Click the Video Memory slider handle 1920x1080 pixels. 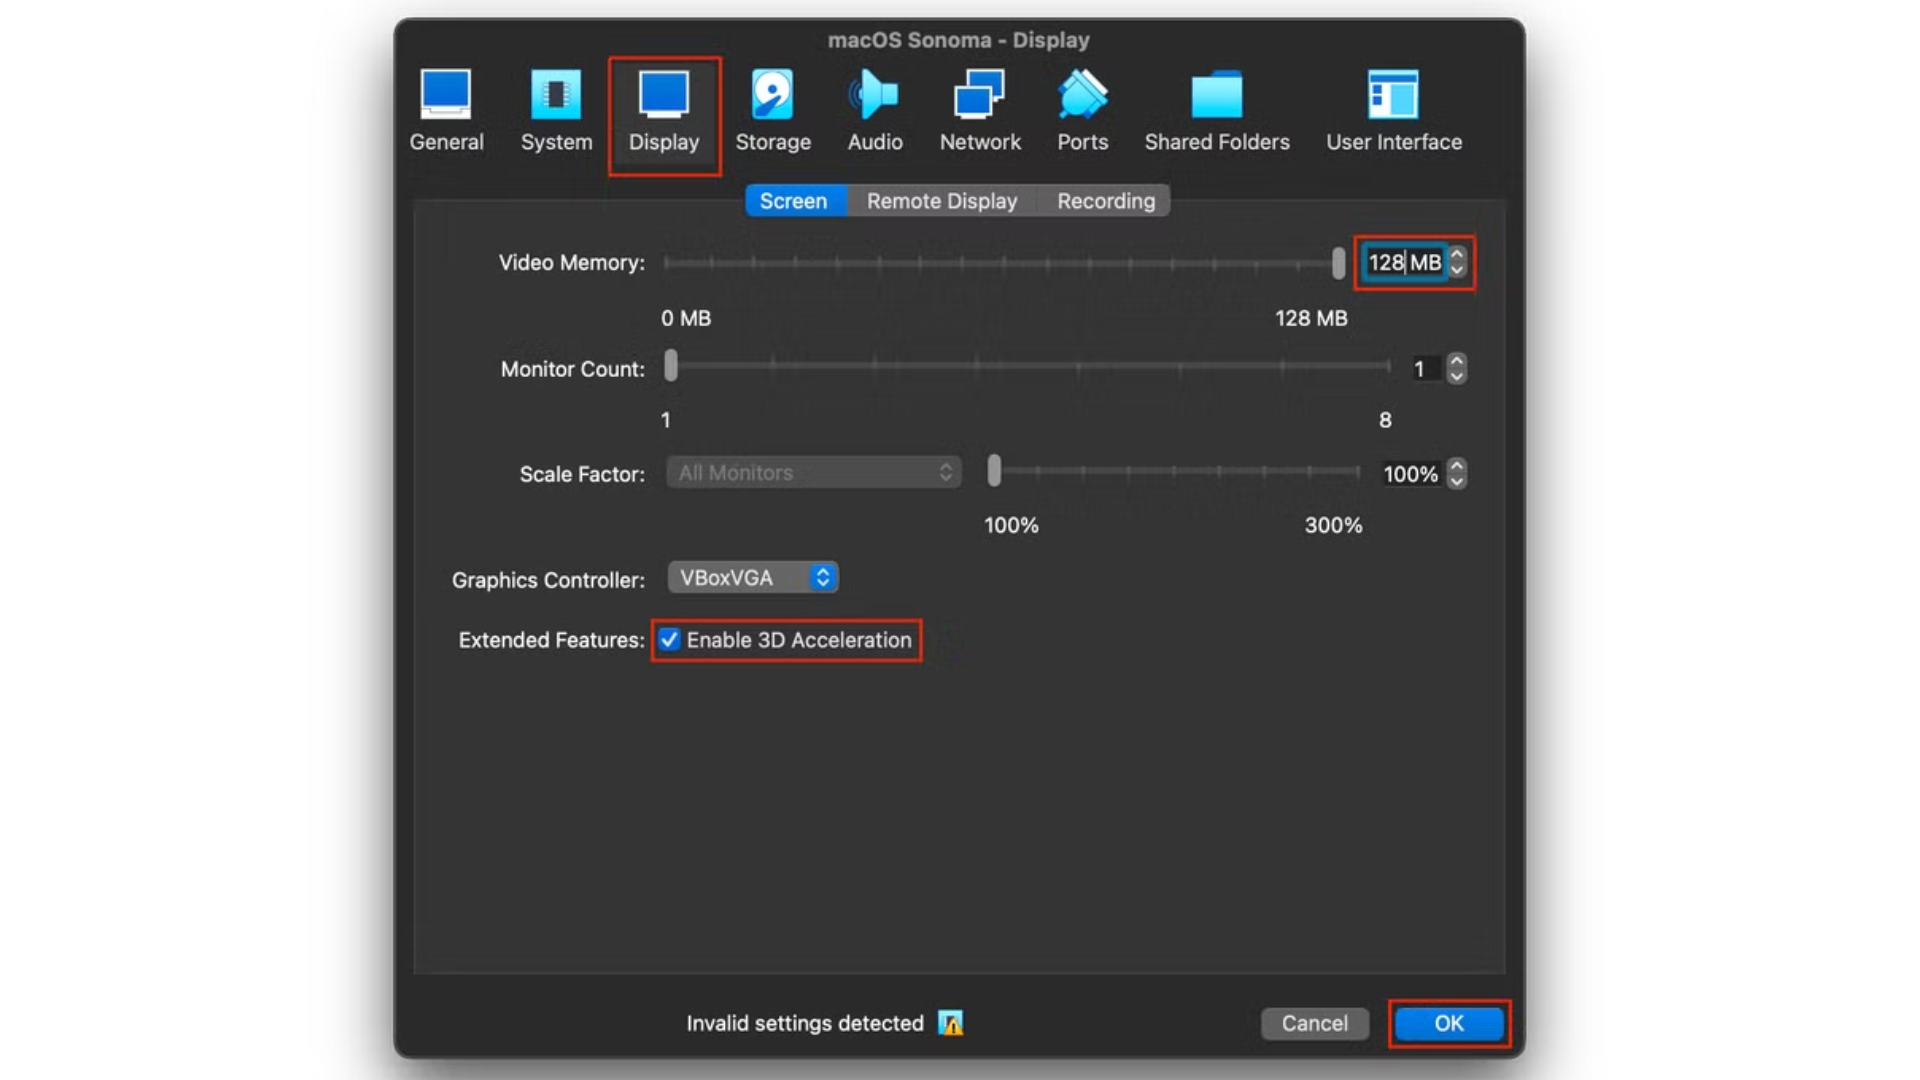(1338, 263)
